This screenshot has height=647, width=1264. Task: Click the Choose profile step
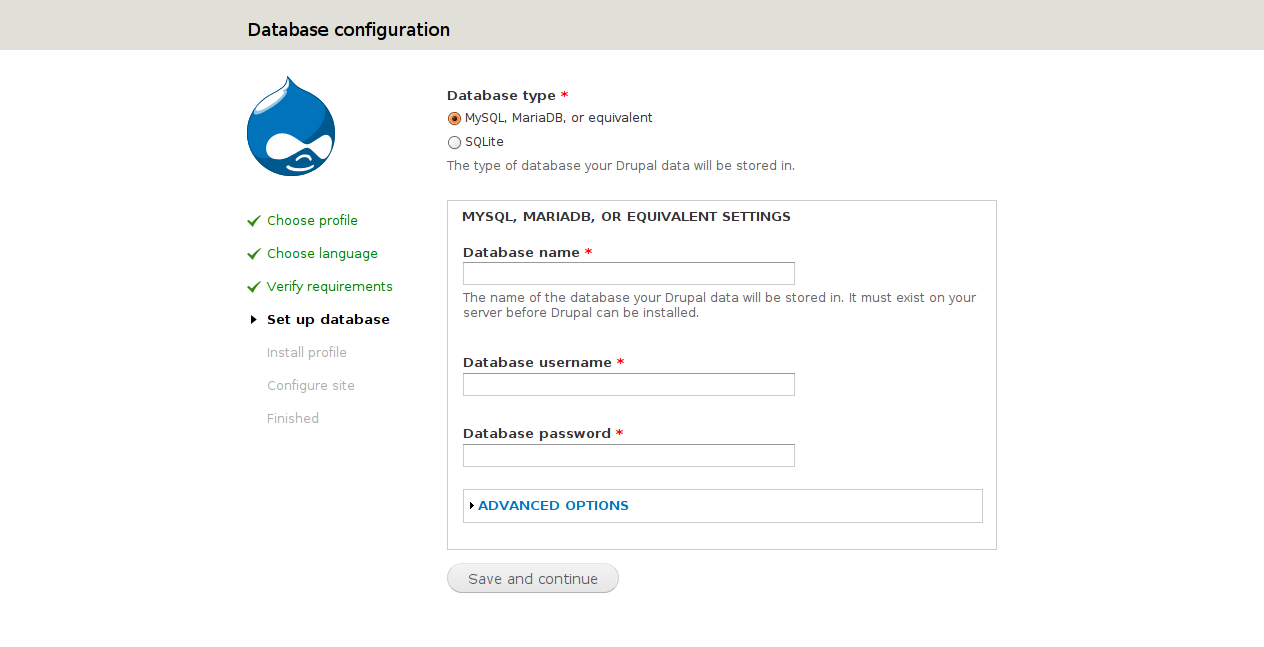tap(312, 221)
